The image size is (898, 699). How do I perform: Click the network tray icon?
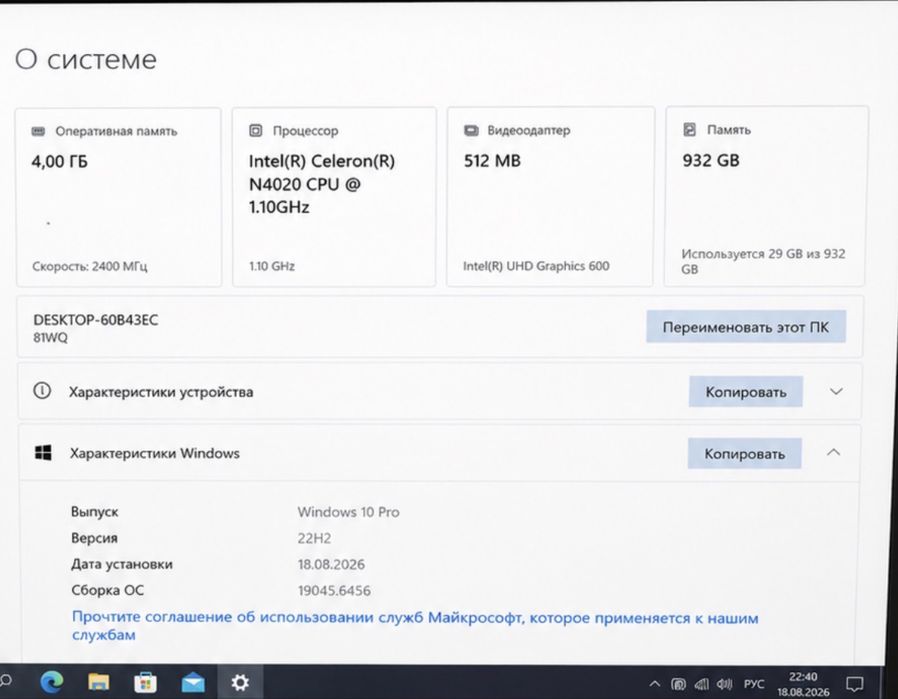click(x=702, y=684)
